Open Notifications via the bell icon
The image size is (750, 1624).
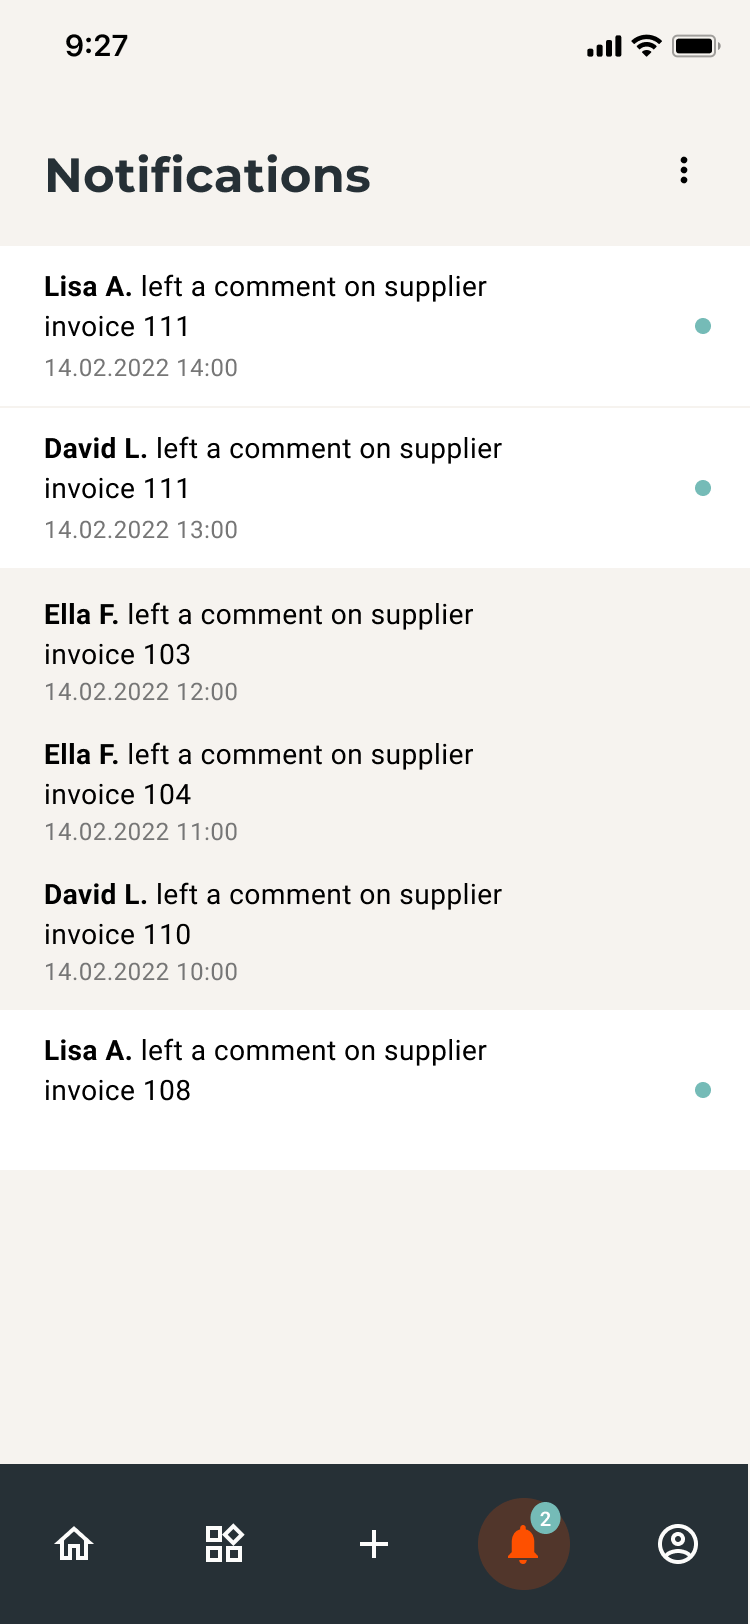(x=524, y=1547)
